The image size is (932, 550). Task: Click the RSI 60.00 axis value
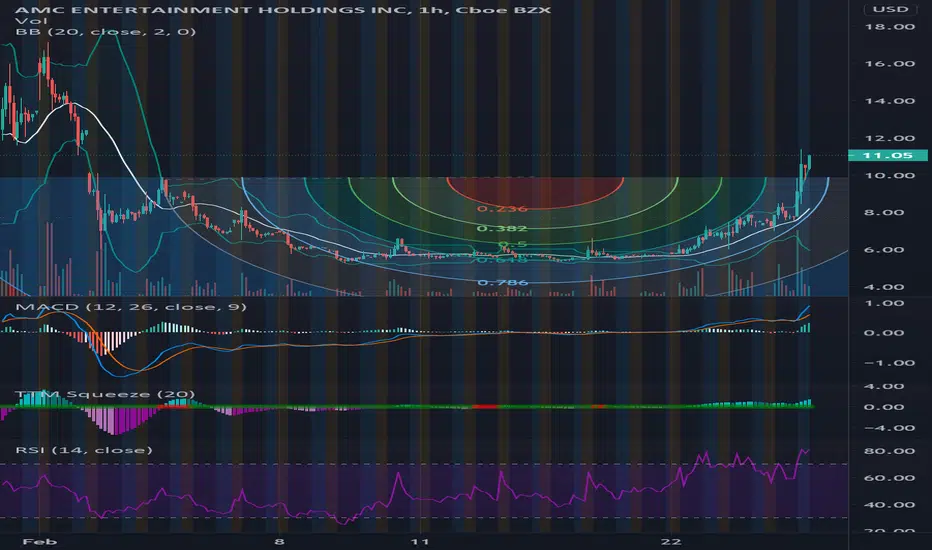889,478
